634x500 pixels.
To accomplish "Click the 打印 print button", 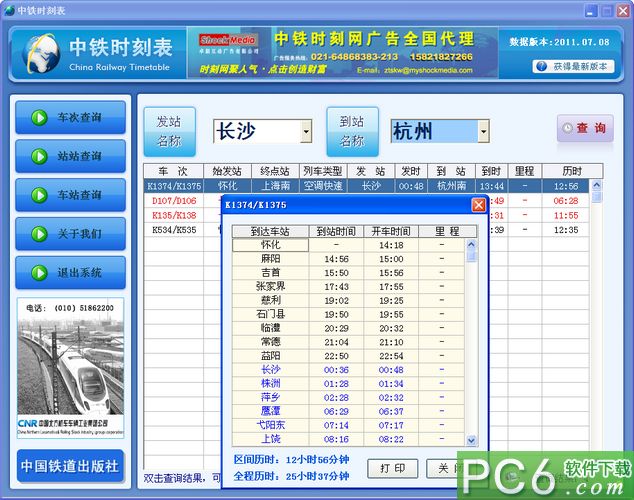I will 393,468.
